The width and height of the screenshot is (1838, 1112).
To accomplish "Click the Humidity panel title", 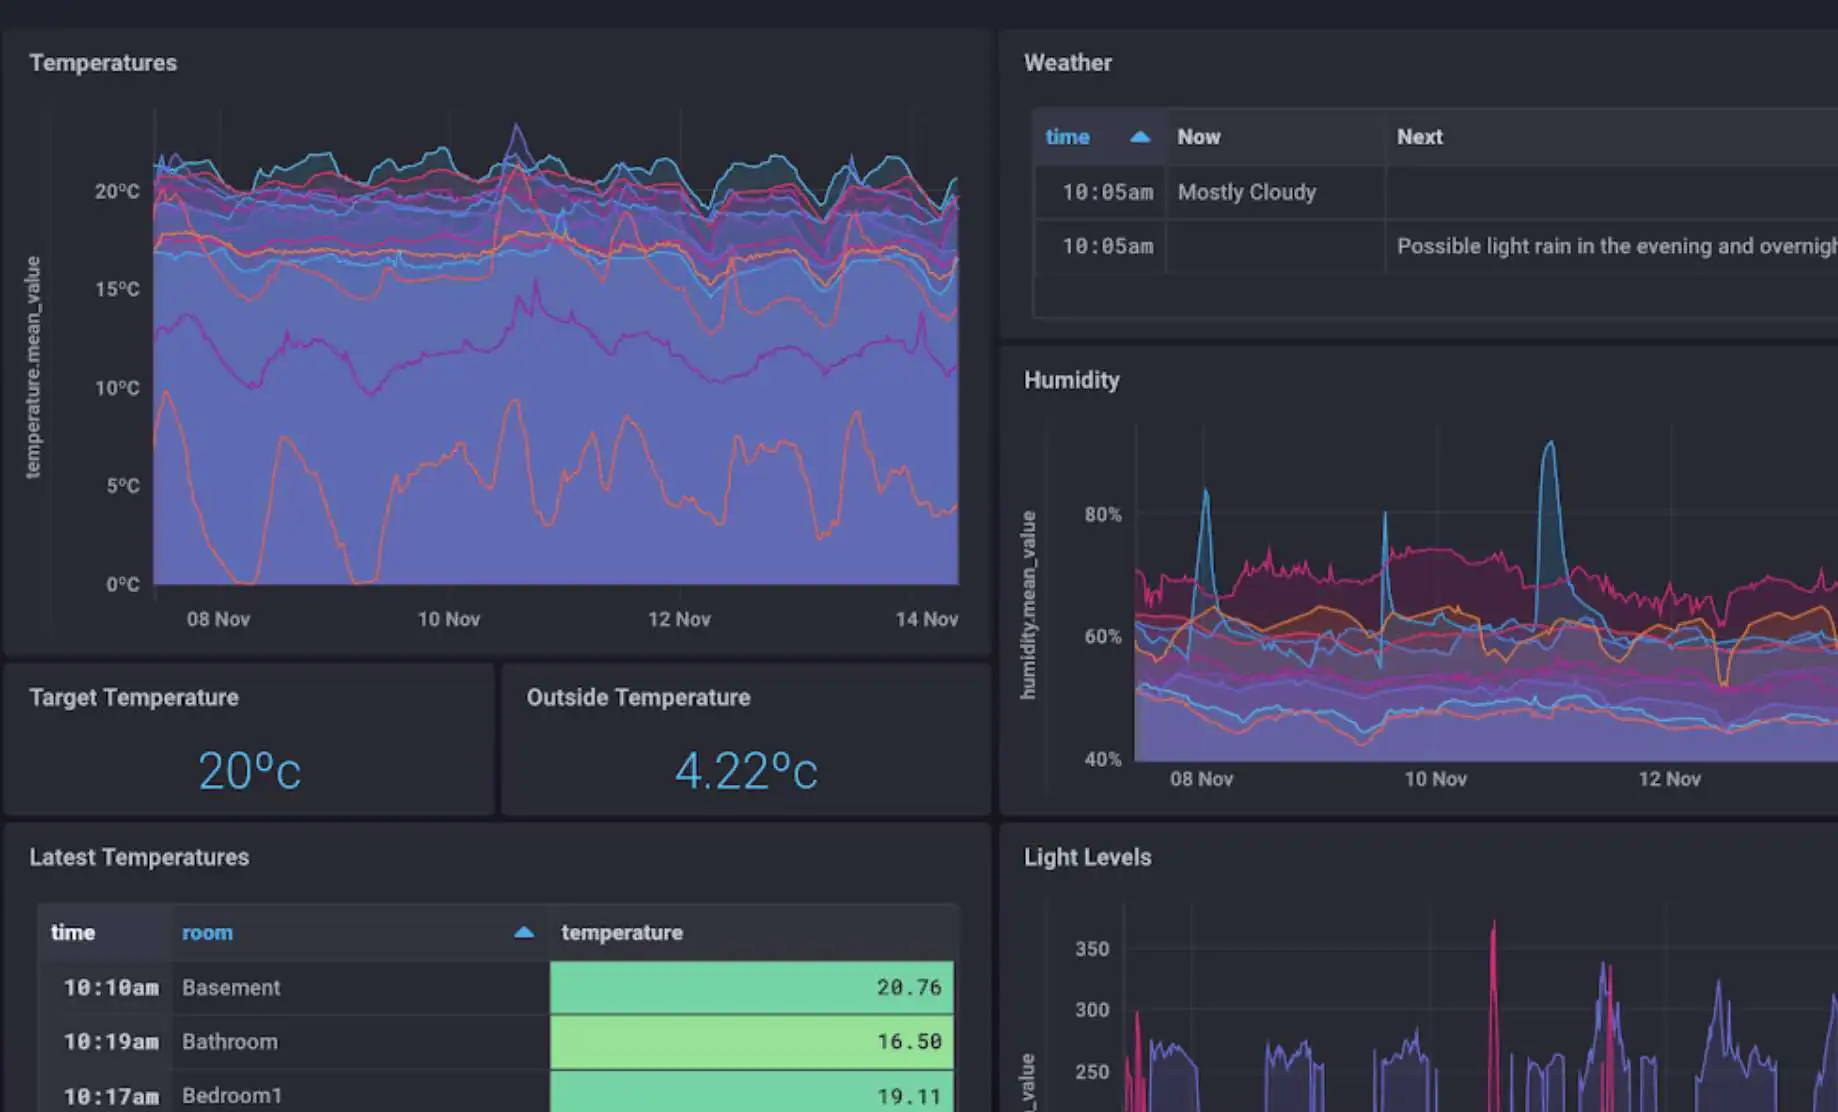I will click(1071, 380).
